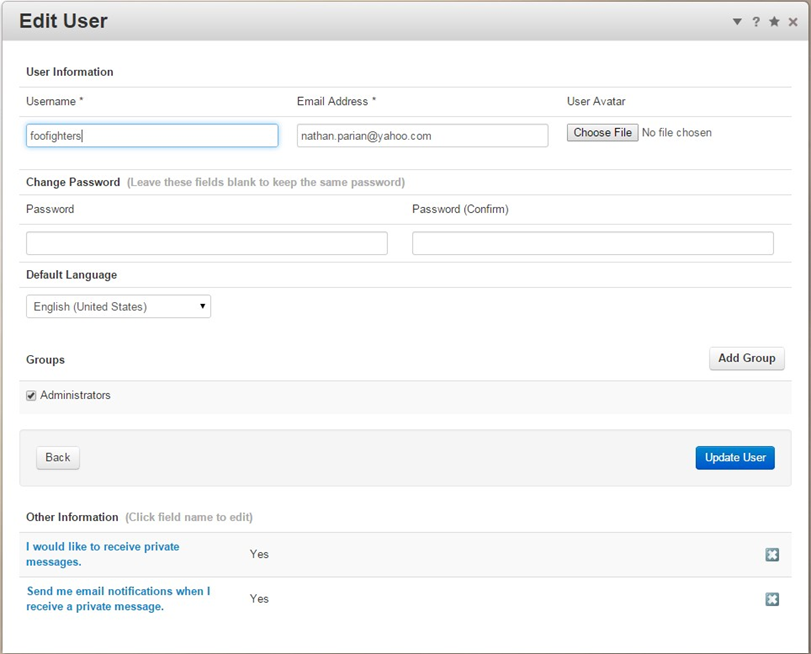Image resolution: width=811 pixels, height=654 pixels.
Task: Click the Username field containing foofighters
Action: coord(152,136)
